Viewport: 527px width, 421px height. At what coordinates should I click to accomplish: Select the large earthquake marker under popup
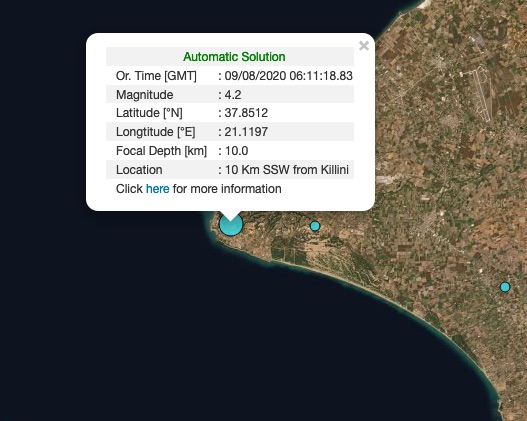pos(231,224)
